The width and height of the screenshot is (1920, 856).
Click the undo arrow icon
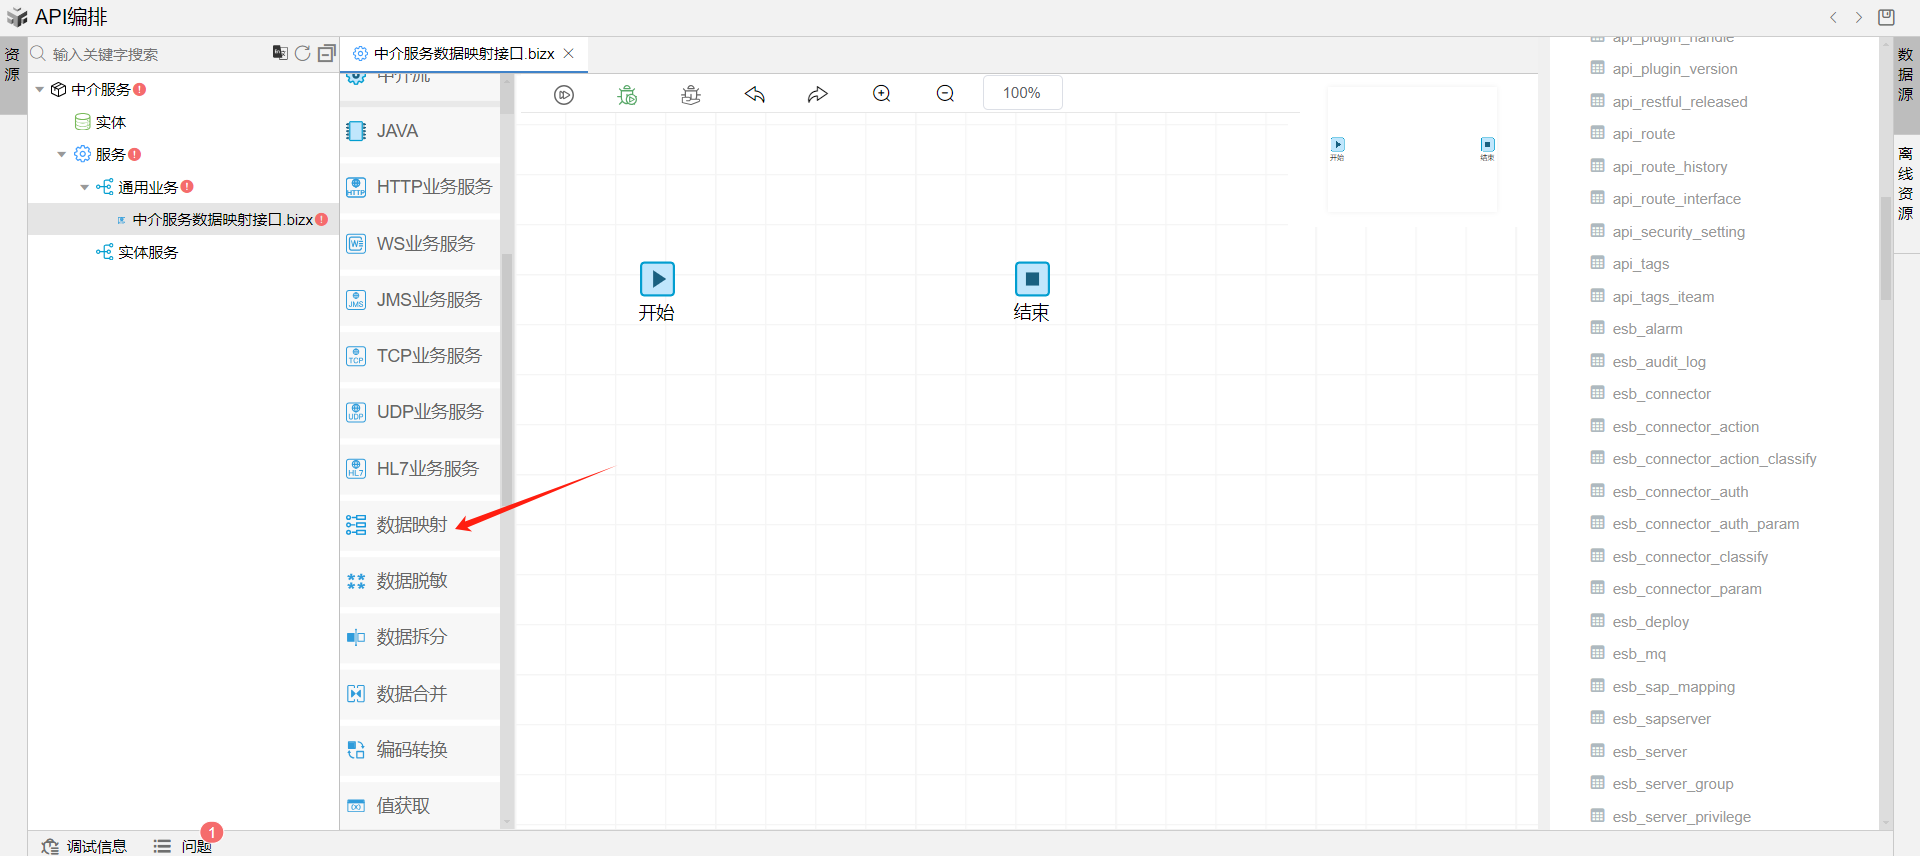click(x=755, y=94)
